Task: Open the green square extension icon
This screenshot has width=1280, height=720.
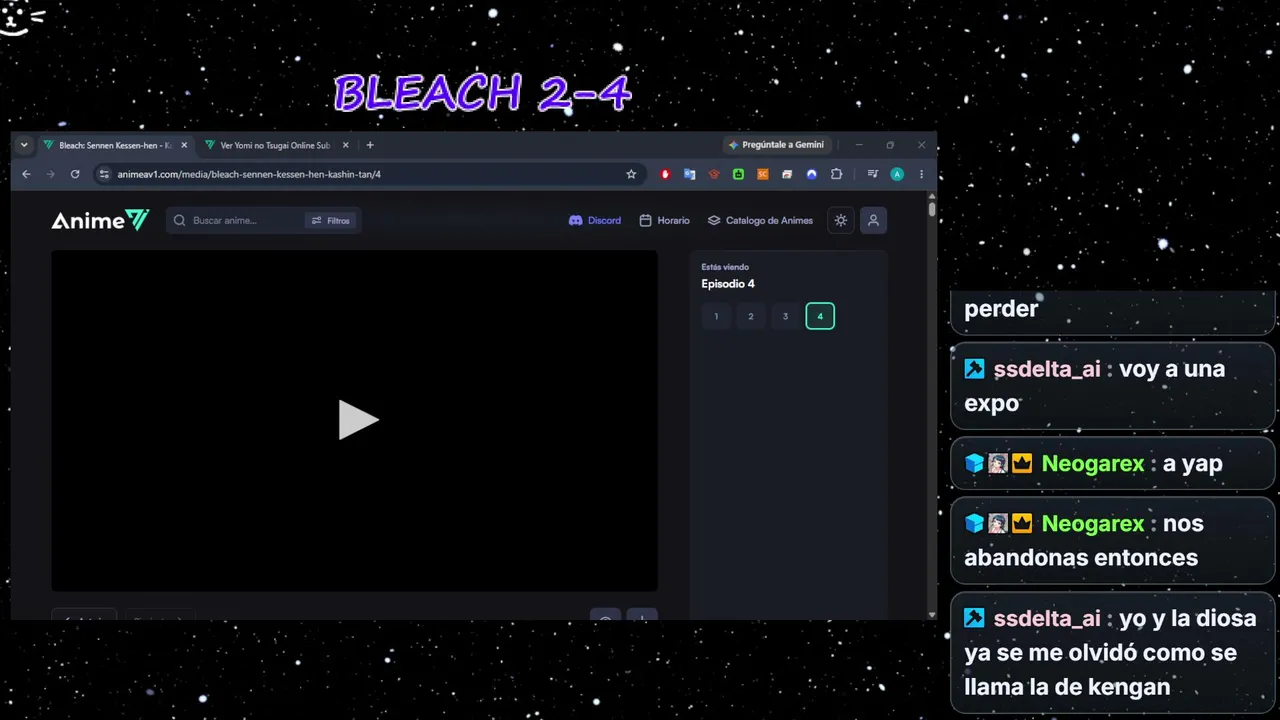Action: (738, 174)
